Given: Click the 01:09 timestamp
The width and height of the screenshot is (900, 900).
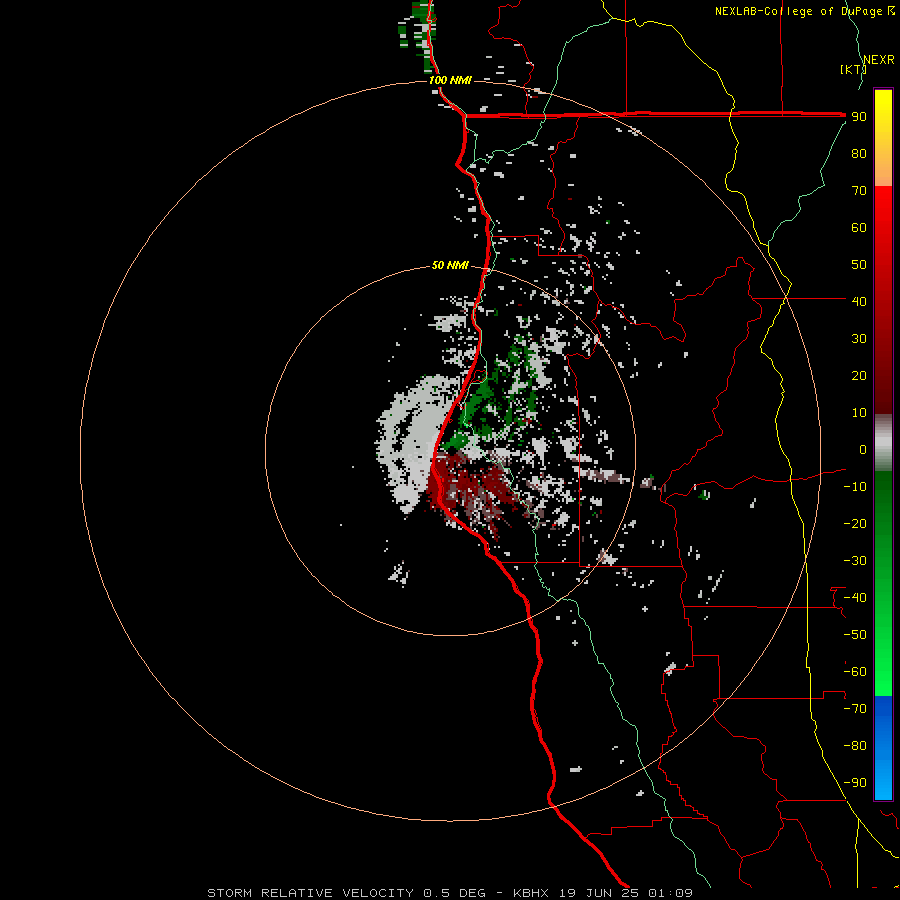Looking at the screenshot, I should [x=670, y=893].
